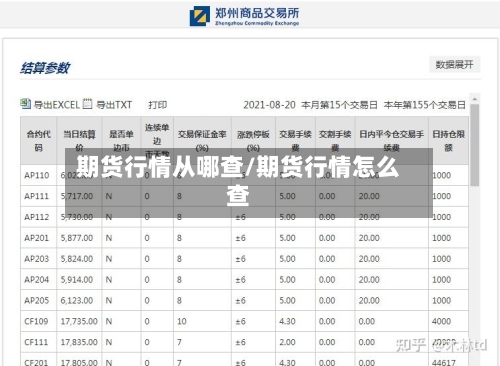This screenshot has width=500, height=366.
Task: Click the 本年第155个交易日 text
Action: (424, 105)
